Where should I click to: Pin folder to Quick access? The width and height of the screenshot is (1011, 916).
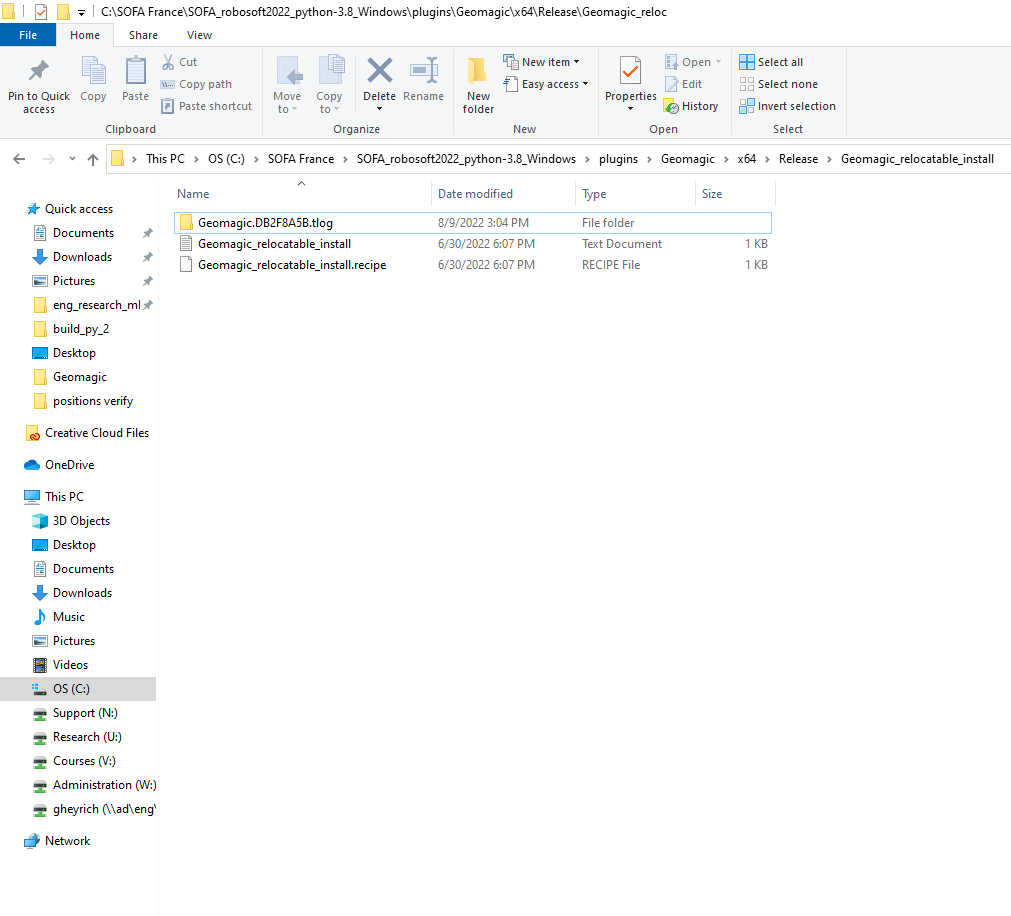39,86
